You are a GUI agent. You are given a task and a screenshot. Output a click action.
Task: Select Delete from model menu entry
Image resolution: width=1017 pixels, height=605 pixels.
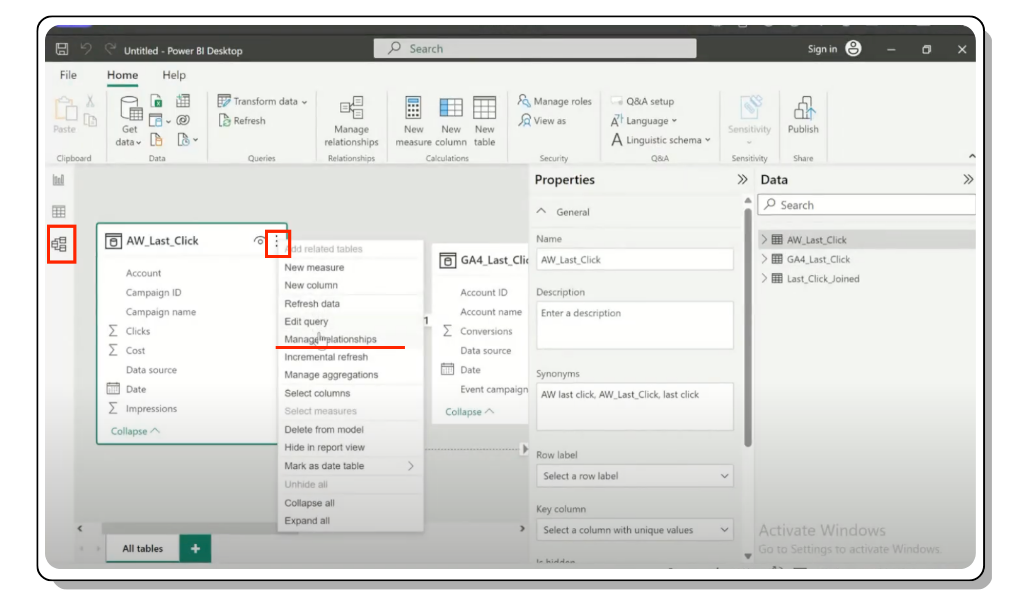point(323,429)
